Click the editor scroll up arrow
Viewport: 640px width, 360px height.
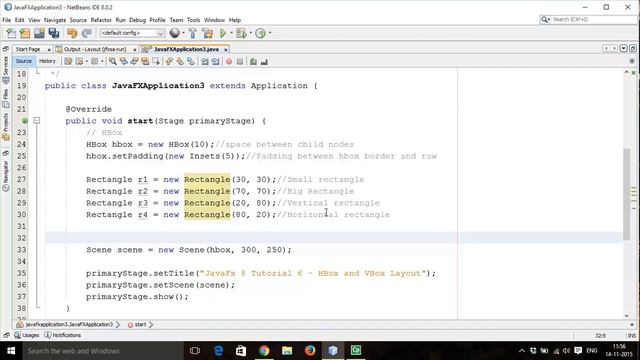[627, 72]
